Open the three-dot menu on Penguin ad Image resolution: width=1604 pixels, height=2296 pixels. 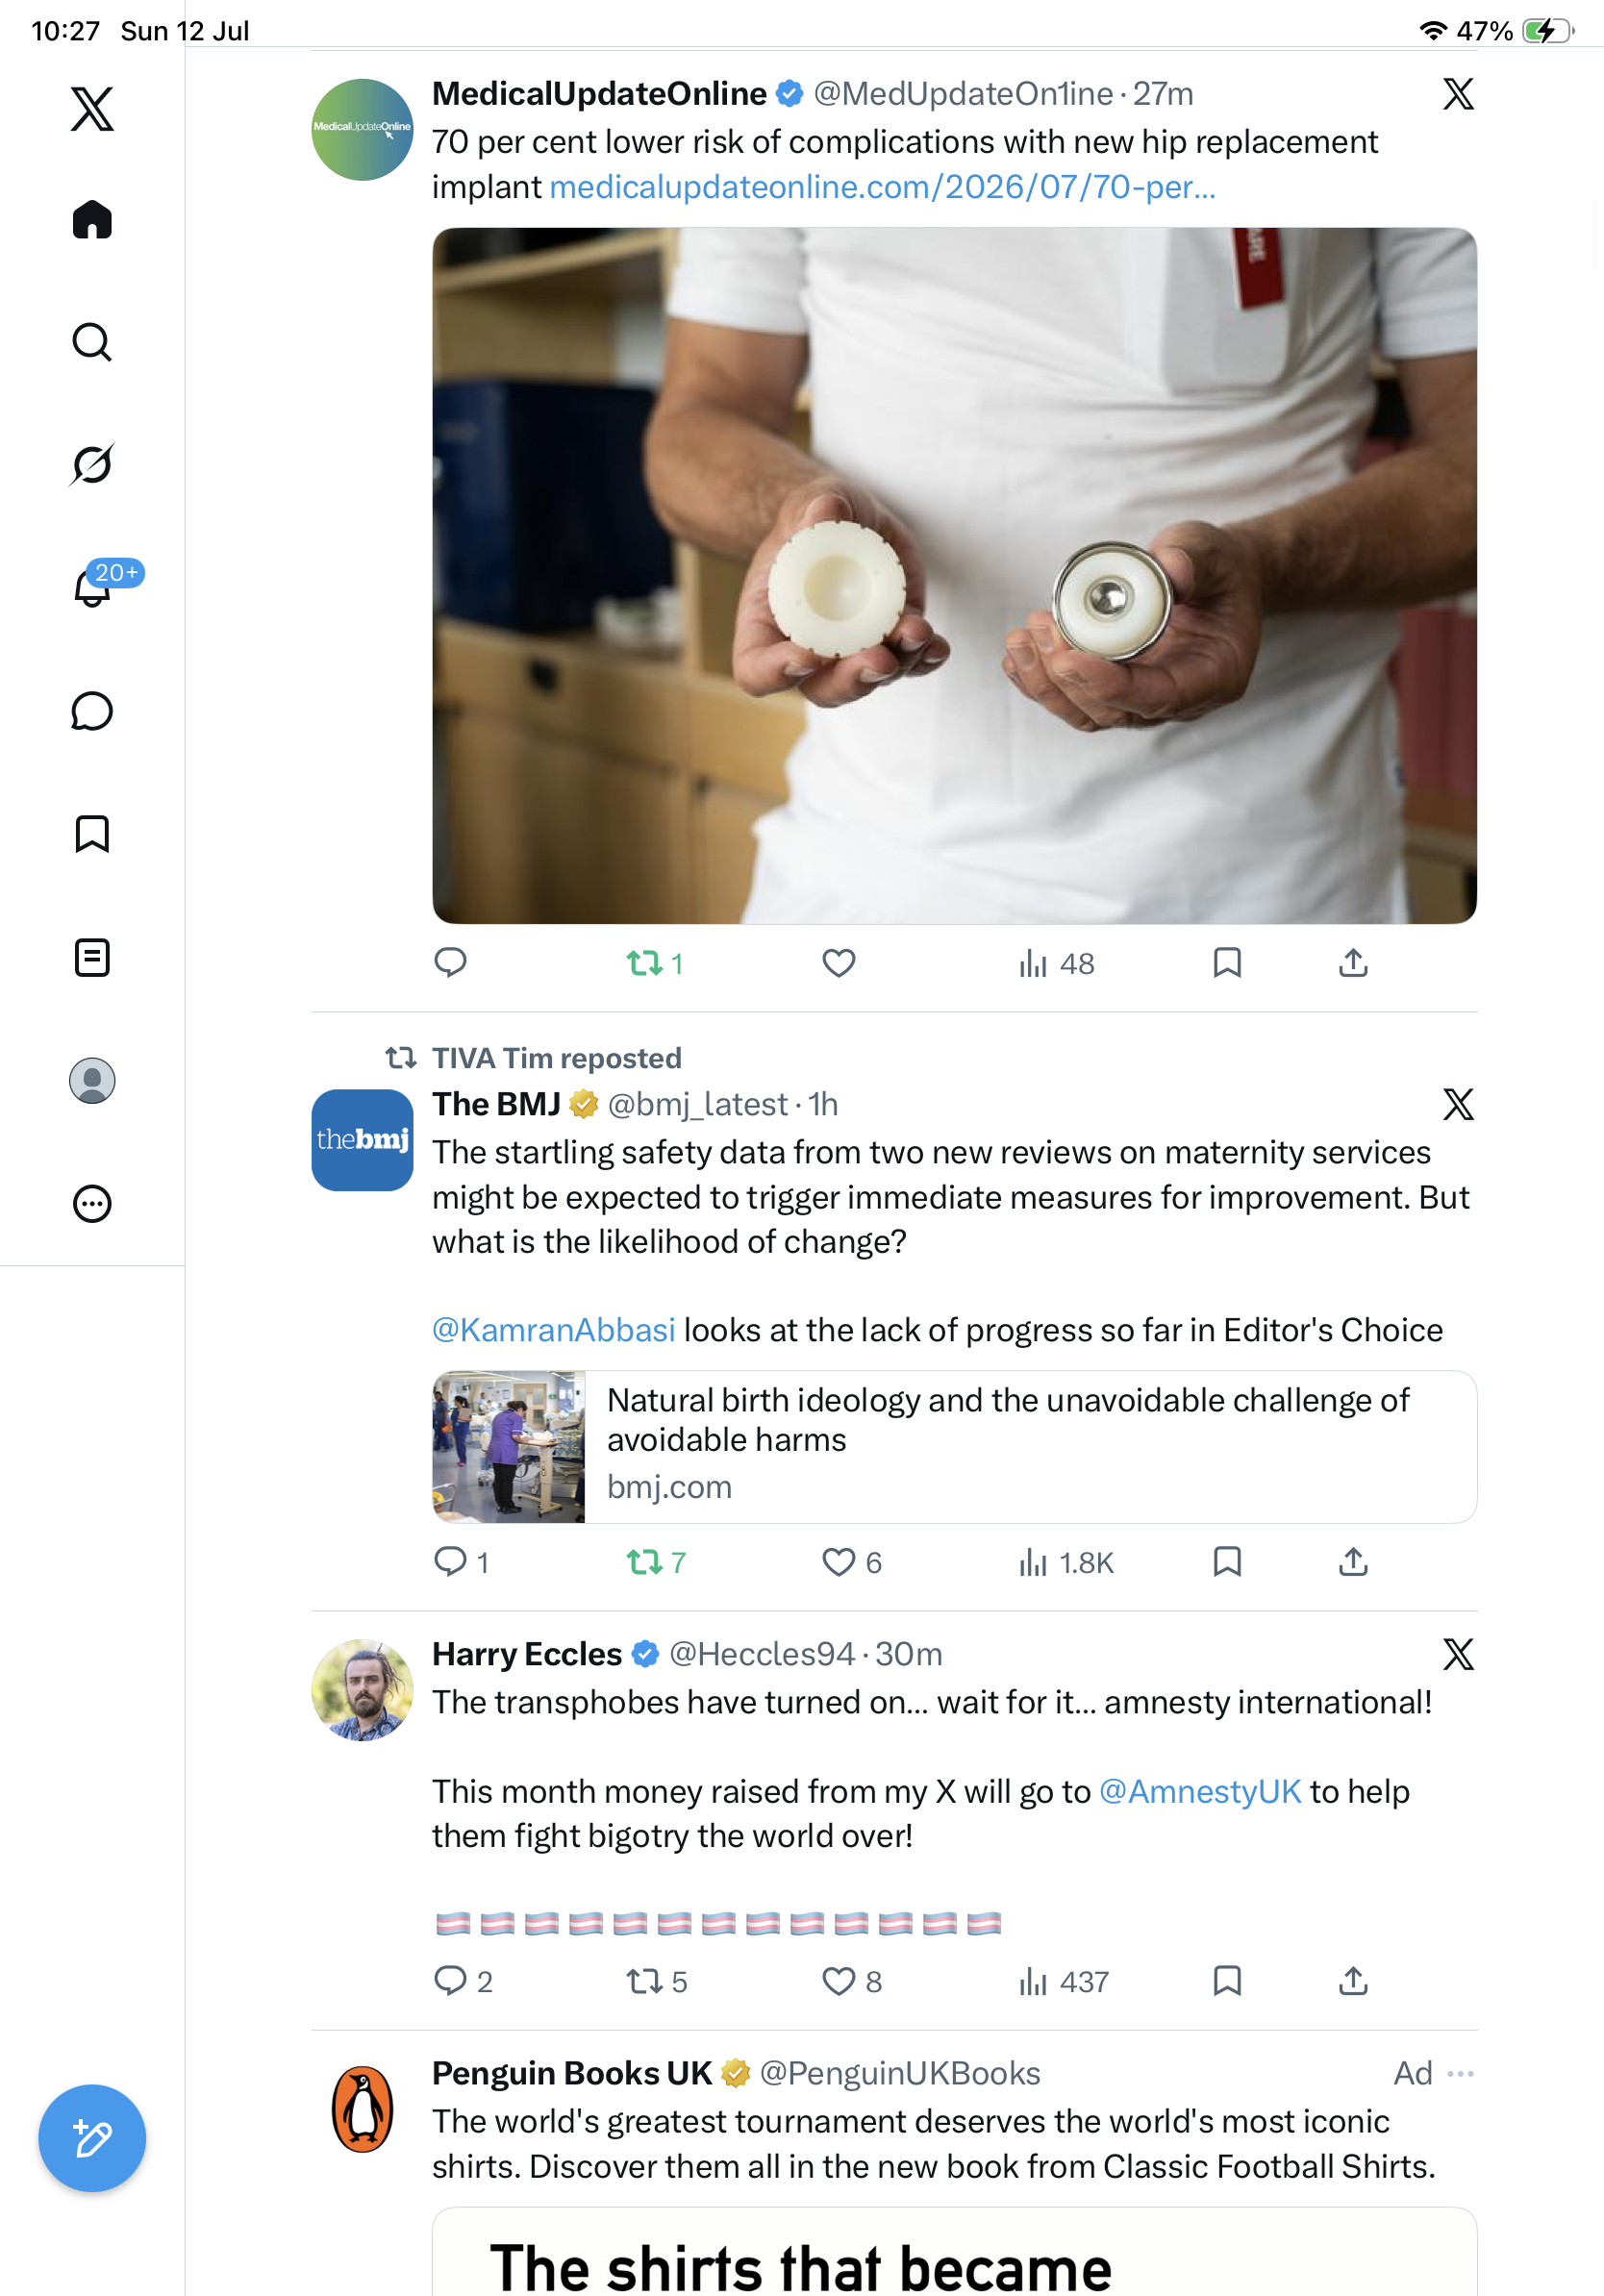(x=1460, y=2073)
